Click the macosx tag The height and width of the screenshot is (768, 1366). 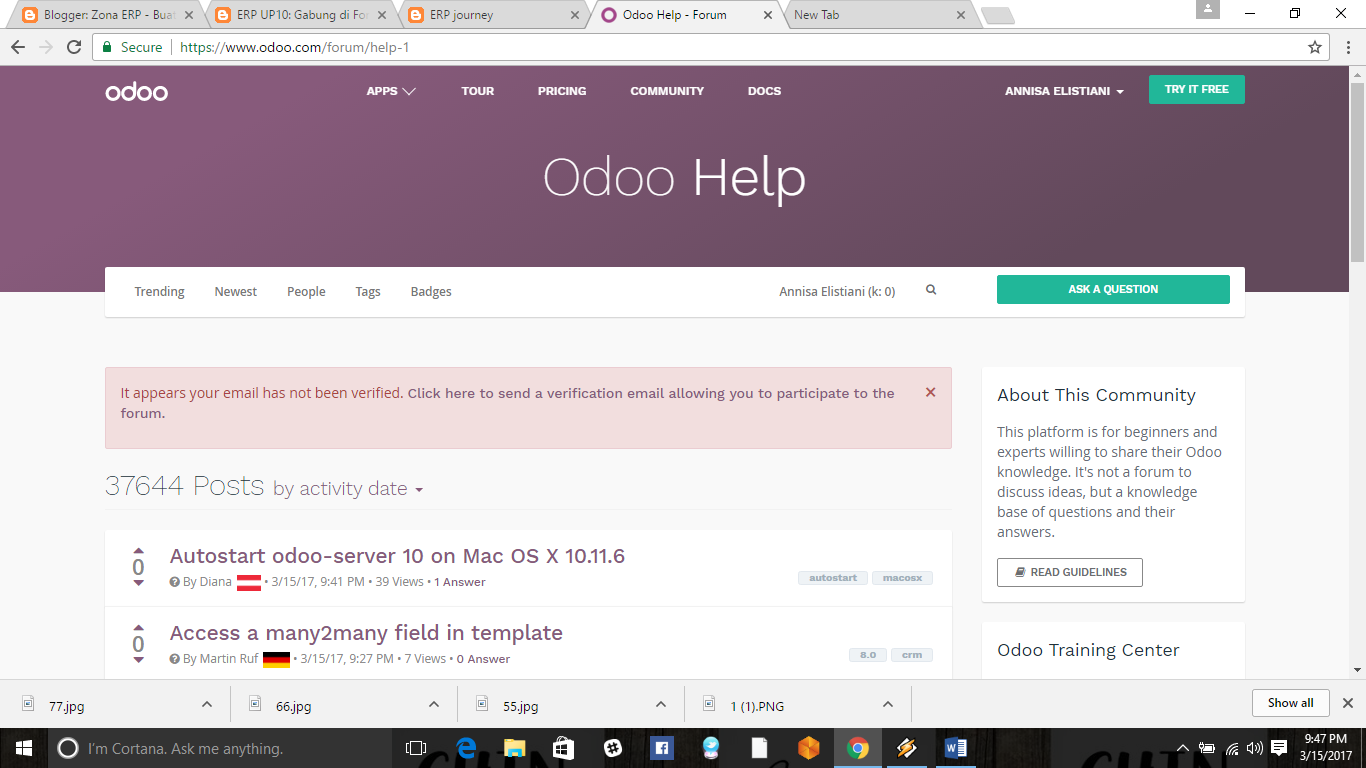[902, 578]
